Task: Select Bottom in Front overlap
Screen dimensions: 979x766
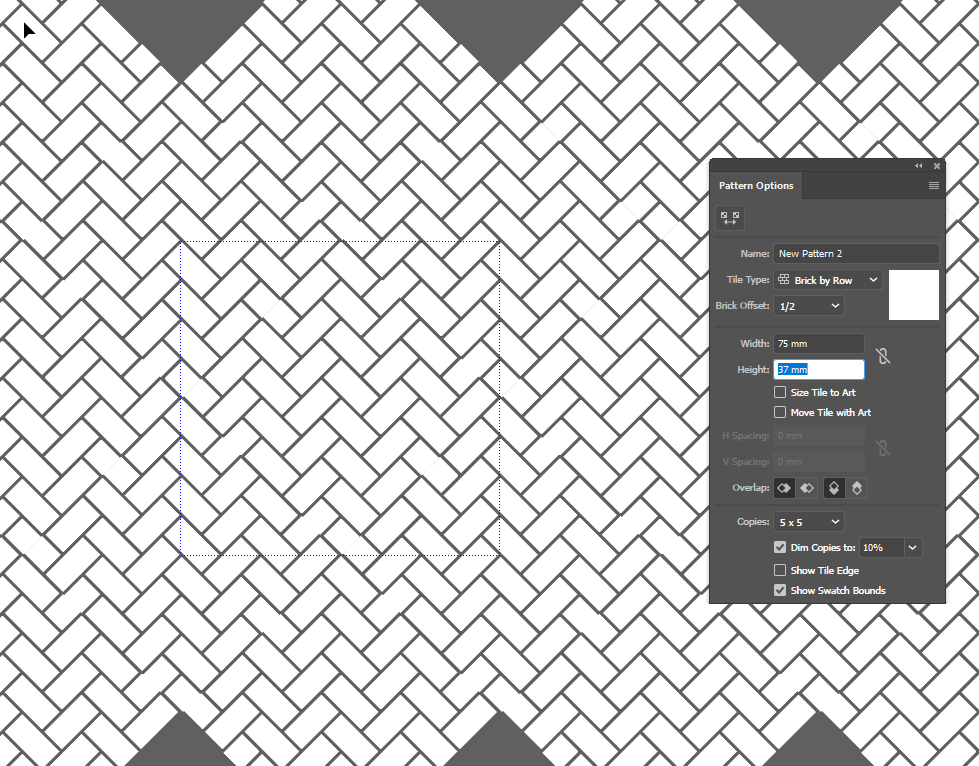Action: tap(857, 488)
